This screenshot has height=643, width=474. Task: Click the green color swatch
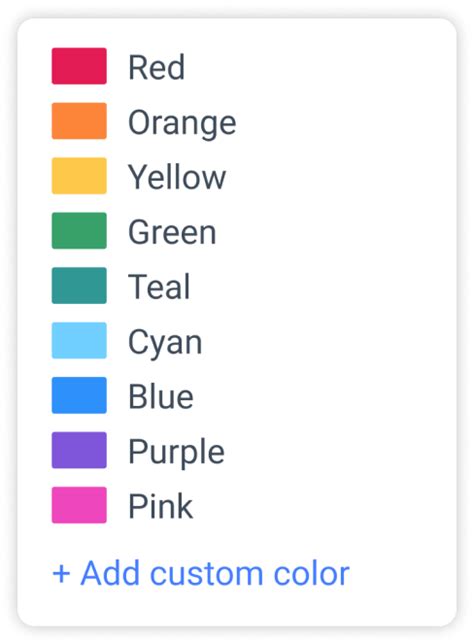point(79,230)
